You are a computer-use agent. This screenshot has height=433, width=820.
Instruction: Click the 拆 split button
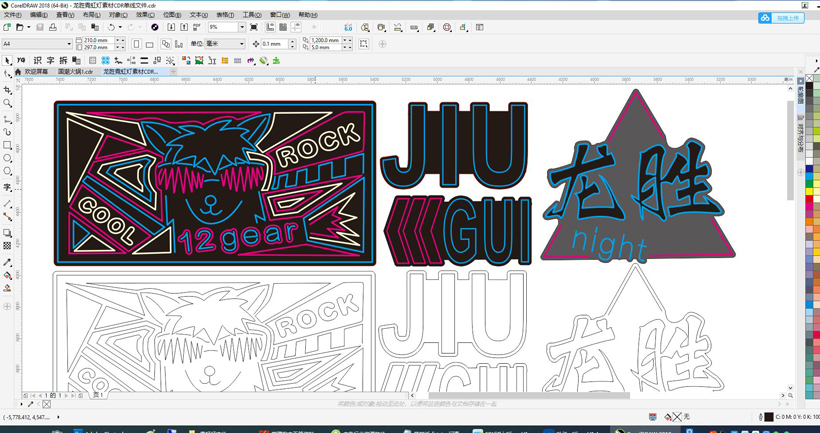tap(63, 60)
